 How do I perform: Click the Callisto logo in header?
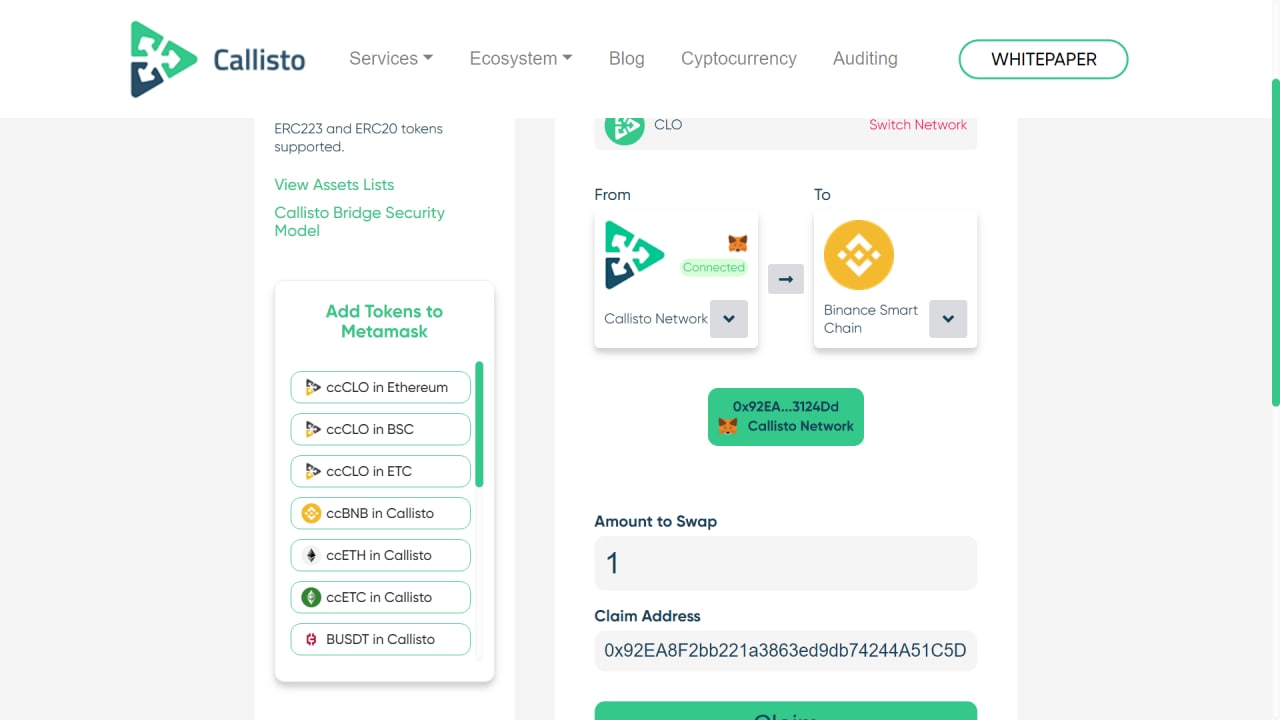click(x=218, y=59)
